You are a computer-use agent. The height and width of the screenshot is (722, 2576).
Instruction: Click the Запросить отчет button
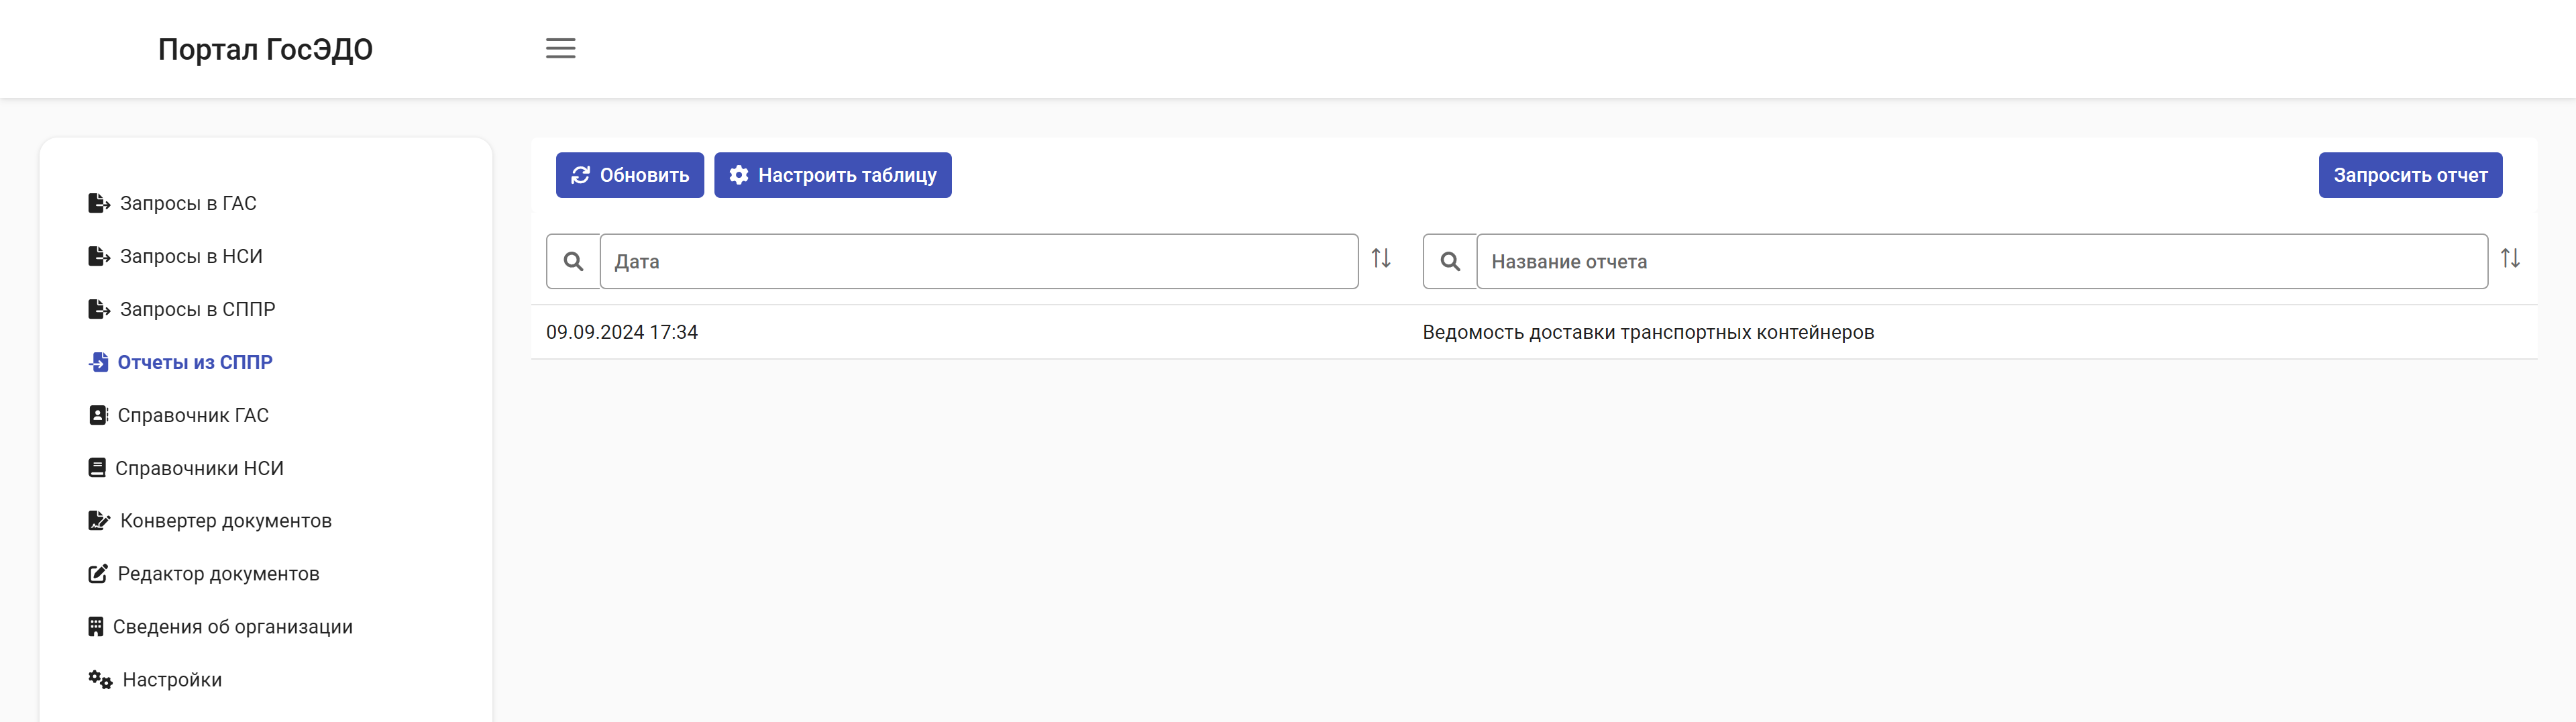[x=2410, y=175]
